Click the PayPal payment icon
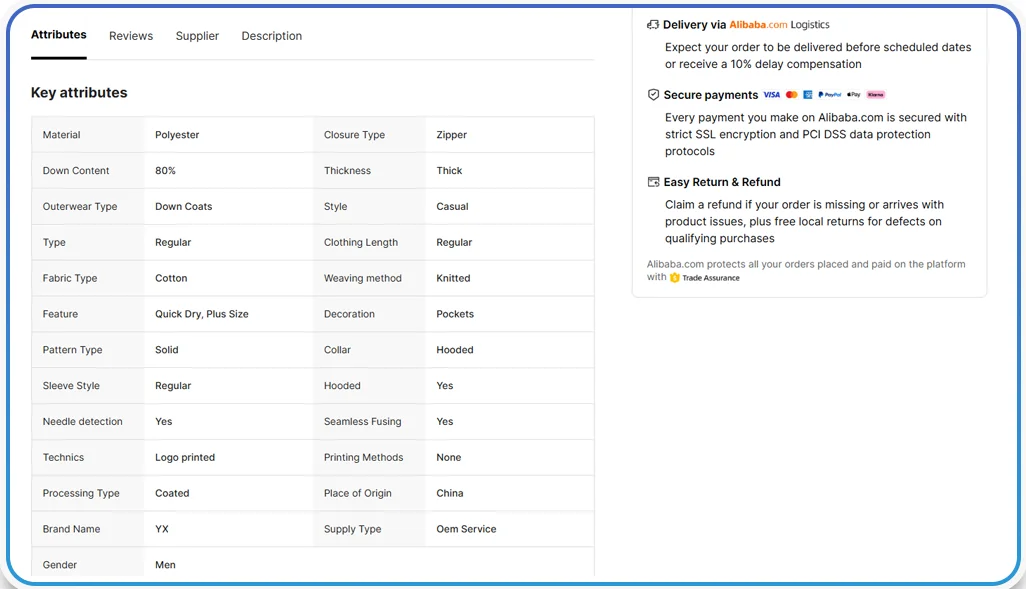Viewport: 1026px width, 589px height. coord(829,95)
